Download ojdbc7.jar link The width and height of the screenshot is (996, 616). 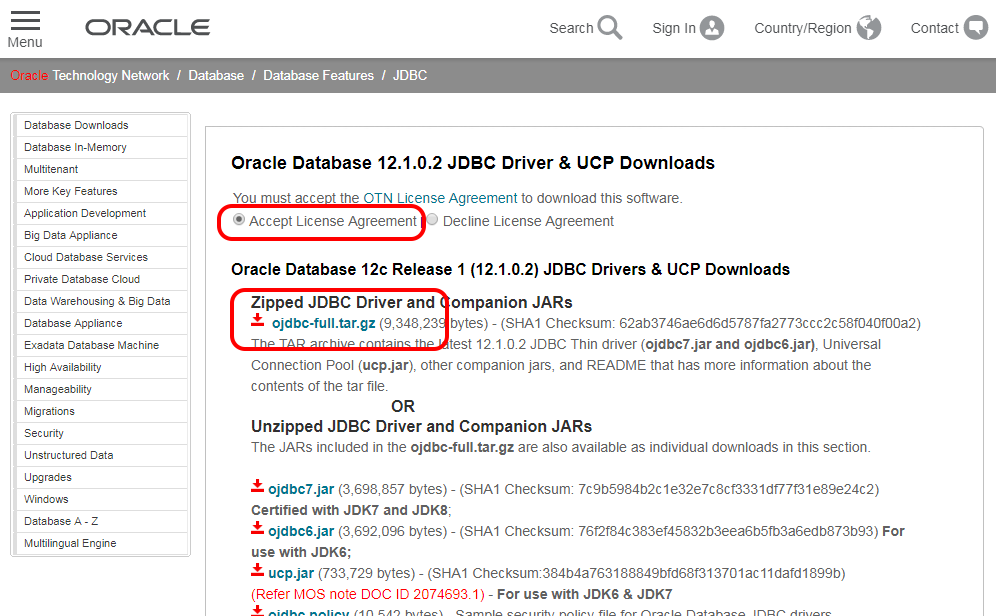point(301,490)
